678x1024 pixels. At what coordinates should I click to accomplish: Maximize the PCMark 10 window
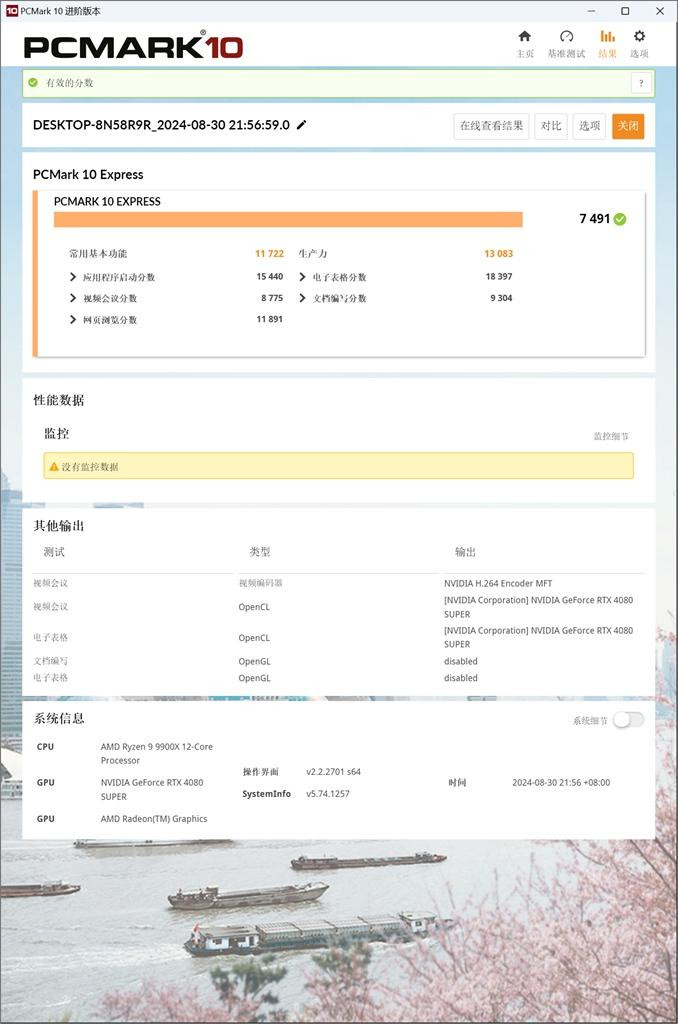tap(625, 11)
